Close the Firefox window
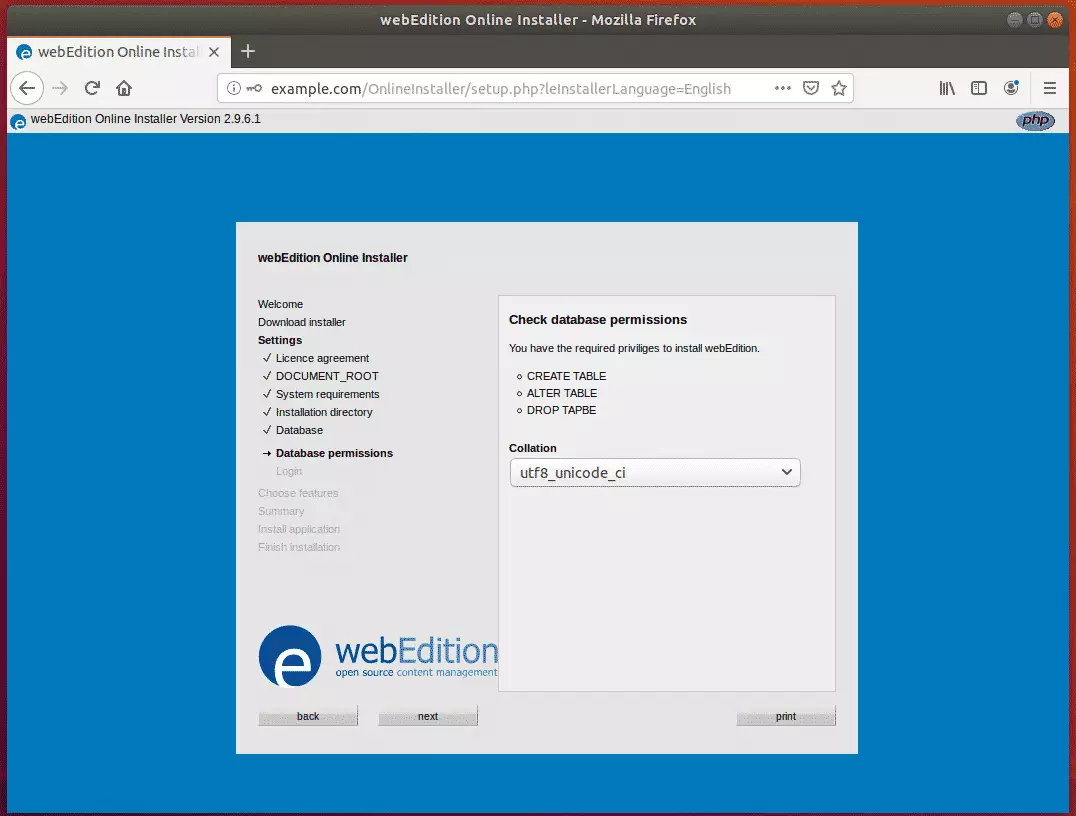Image resolution: width=1076 pixels, height=816 pixels. coord(1055,20)
